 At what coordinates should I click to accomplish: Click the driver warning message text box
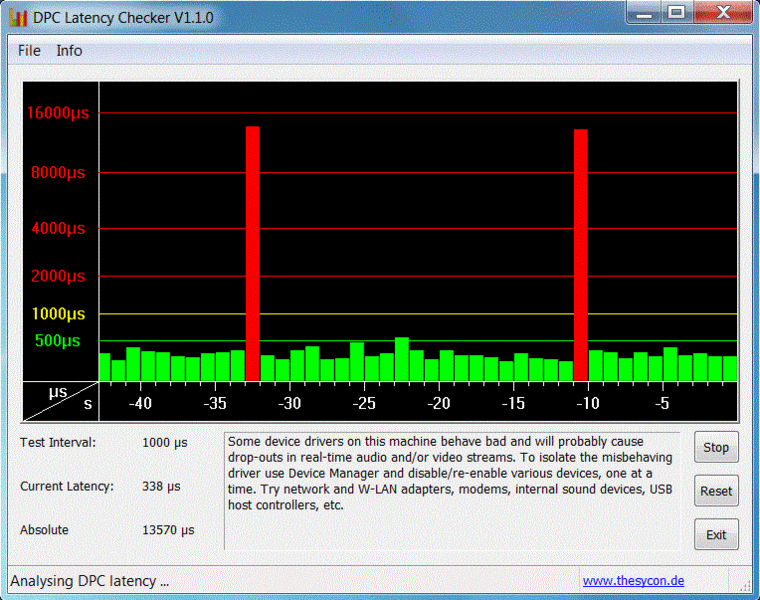(x=452, y=491)
